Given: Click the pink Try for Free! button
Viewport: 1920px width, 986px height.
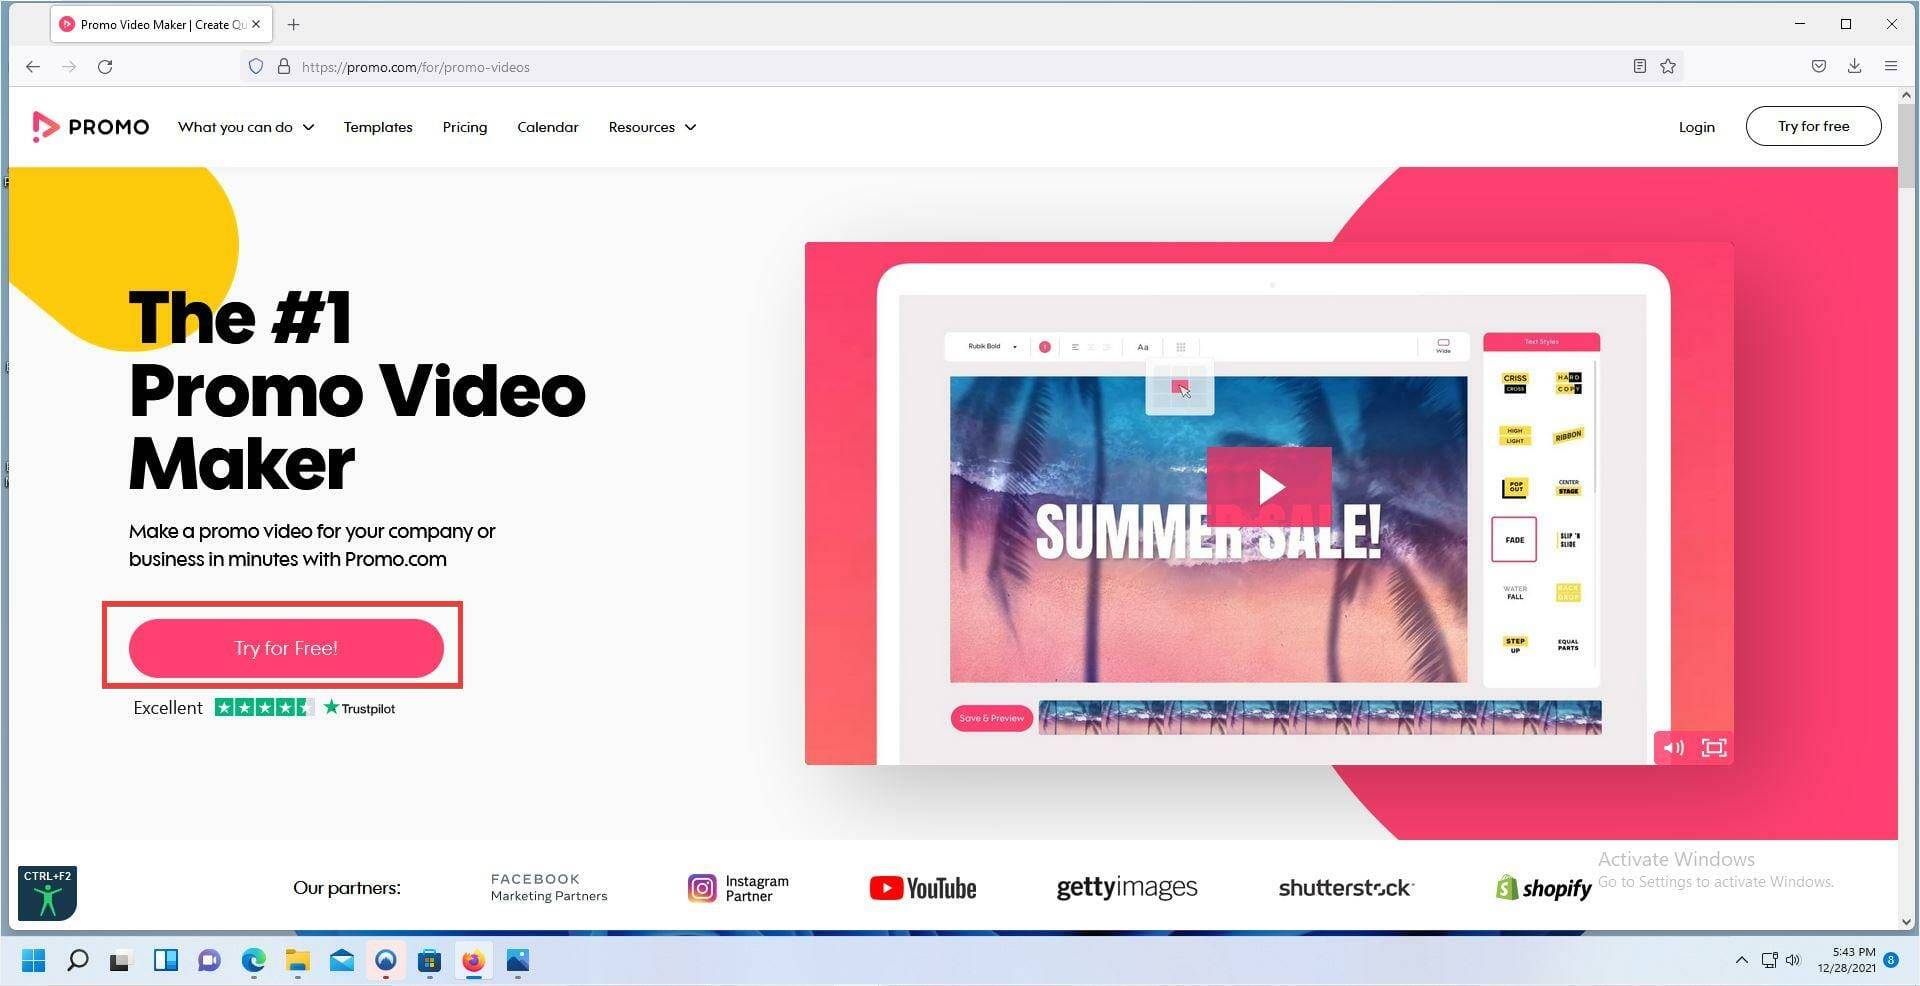Looking at the screenshot, I should point(286,648).
